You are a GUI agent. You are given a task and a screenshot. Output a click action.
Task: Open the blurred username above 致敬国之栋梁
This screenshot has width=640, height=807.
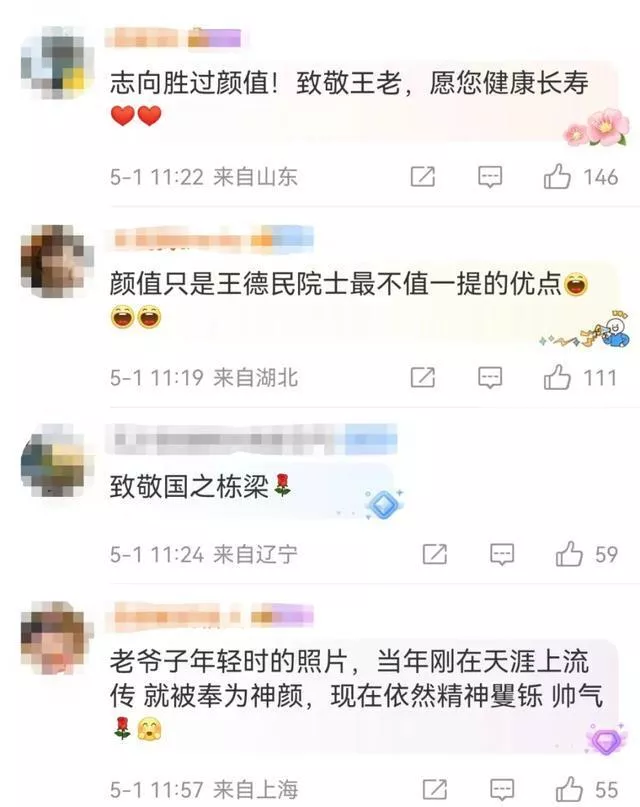click(x=252, y=440)
